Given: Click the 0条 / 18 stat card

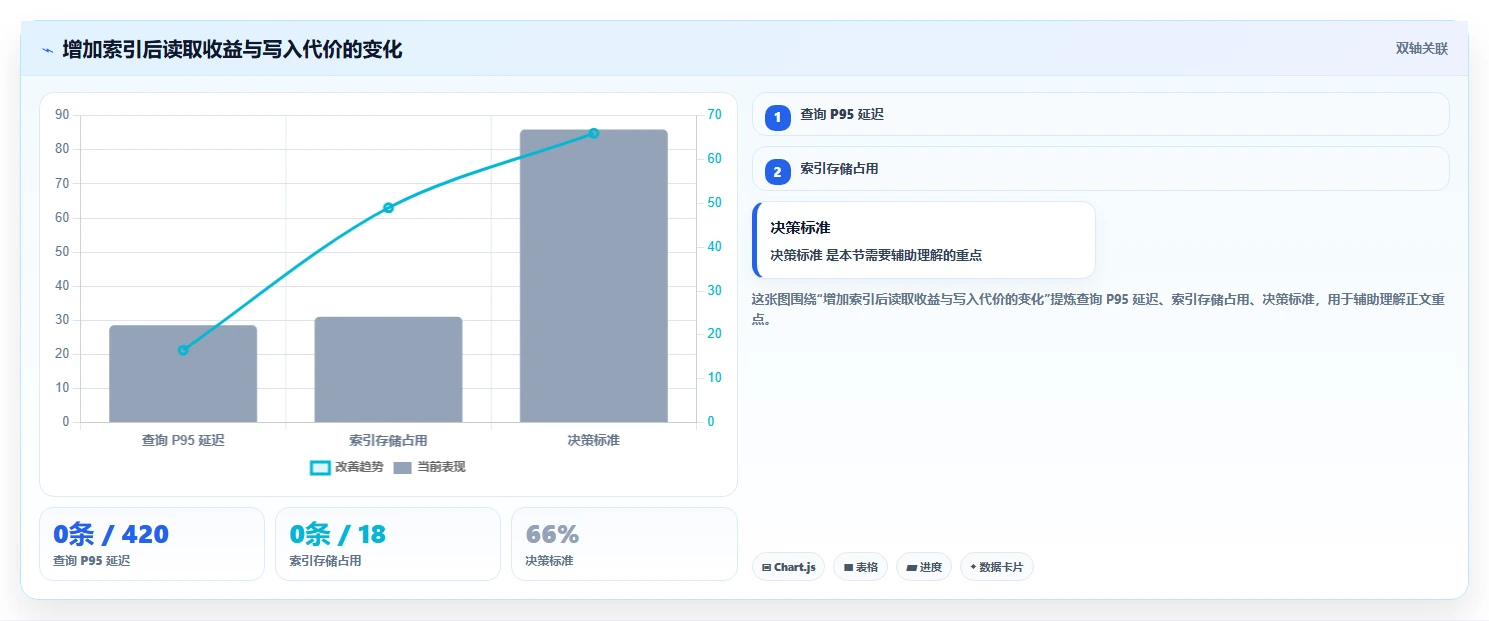Looking at the screenshot, I should [x=388, y=544].
